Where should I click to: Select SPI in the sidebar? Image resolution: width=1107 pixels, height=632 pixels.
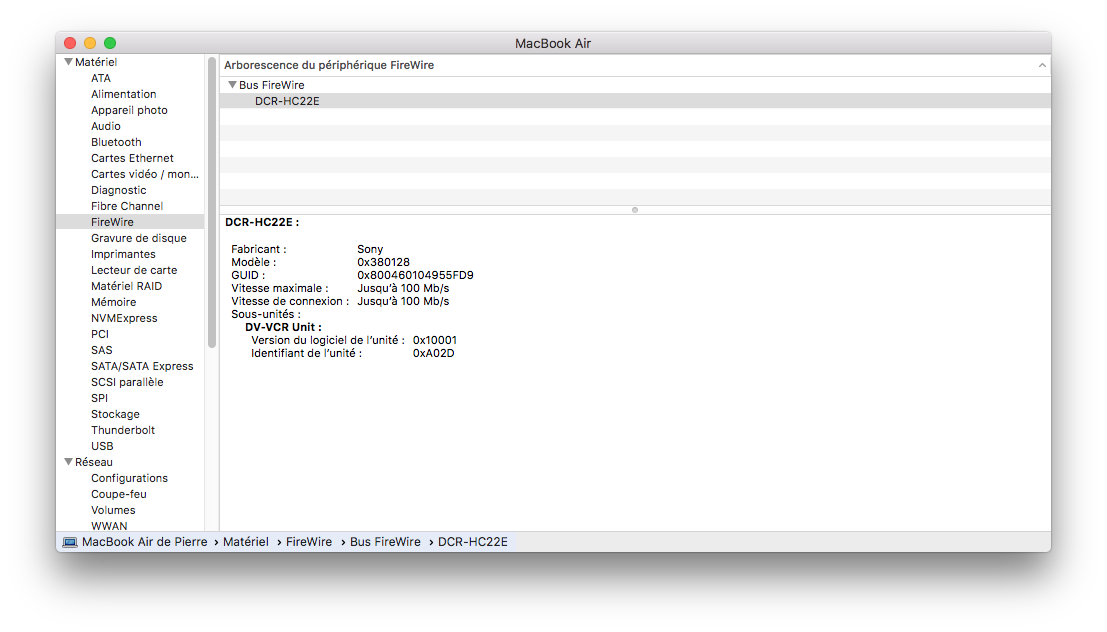pos(100,398)
